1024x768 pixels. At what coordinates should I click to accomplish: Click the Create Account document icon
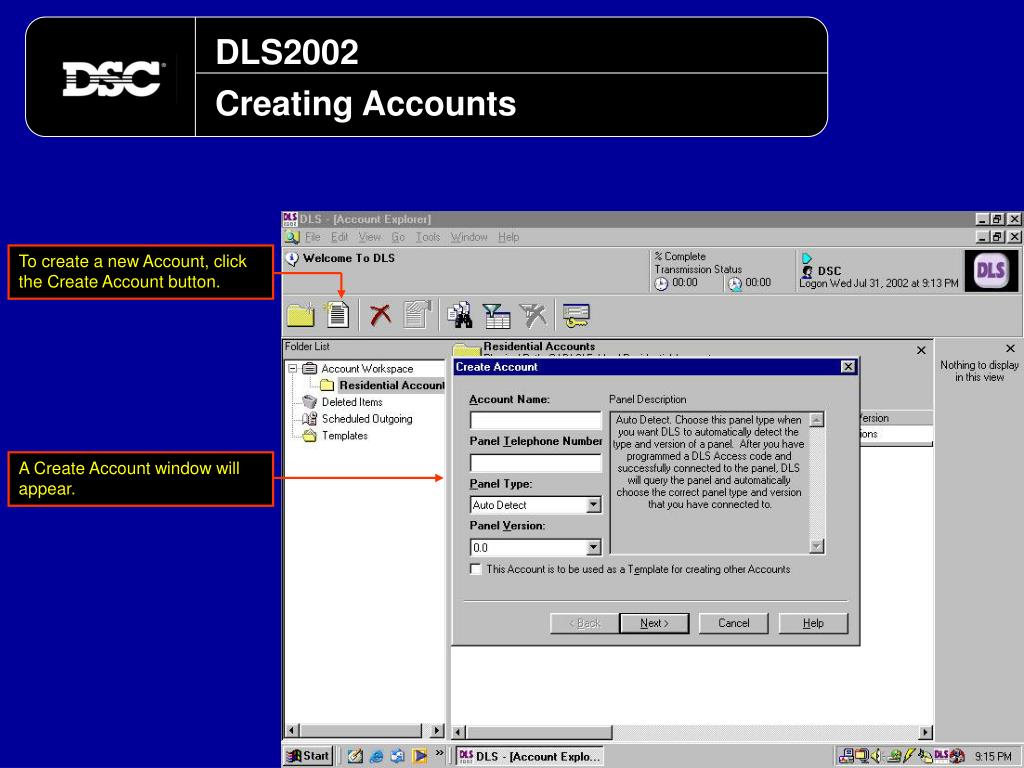pyautogui.click(x=338, y=314)
